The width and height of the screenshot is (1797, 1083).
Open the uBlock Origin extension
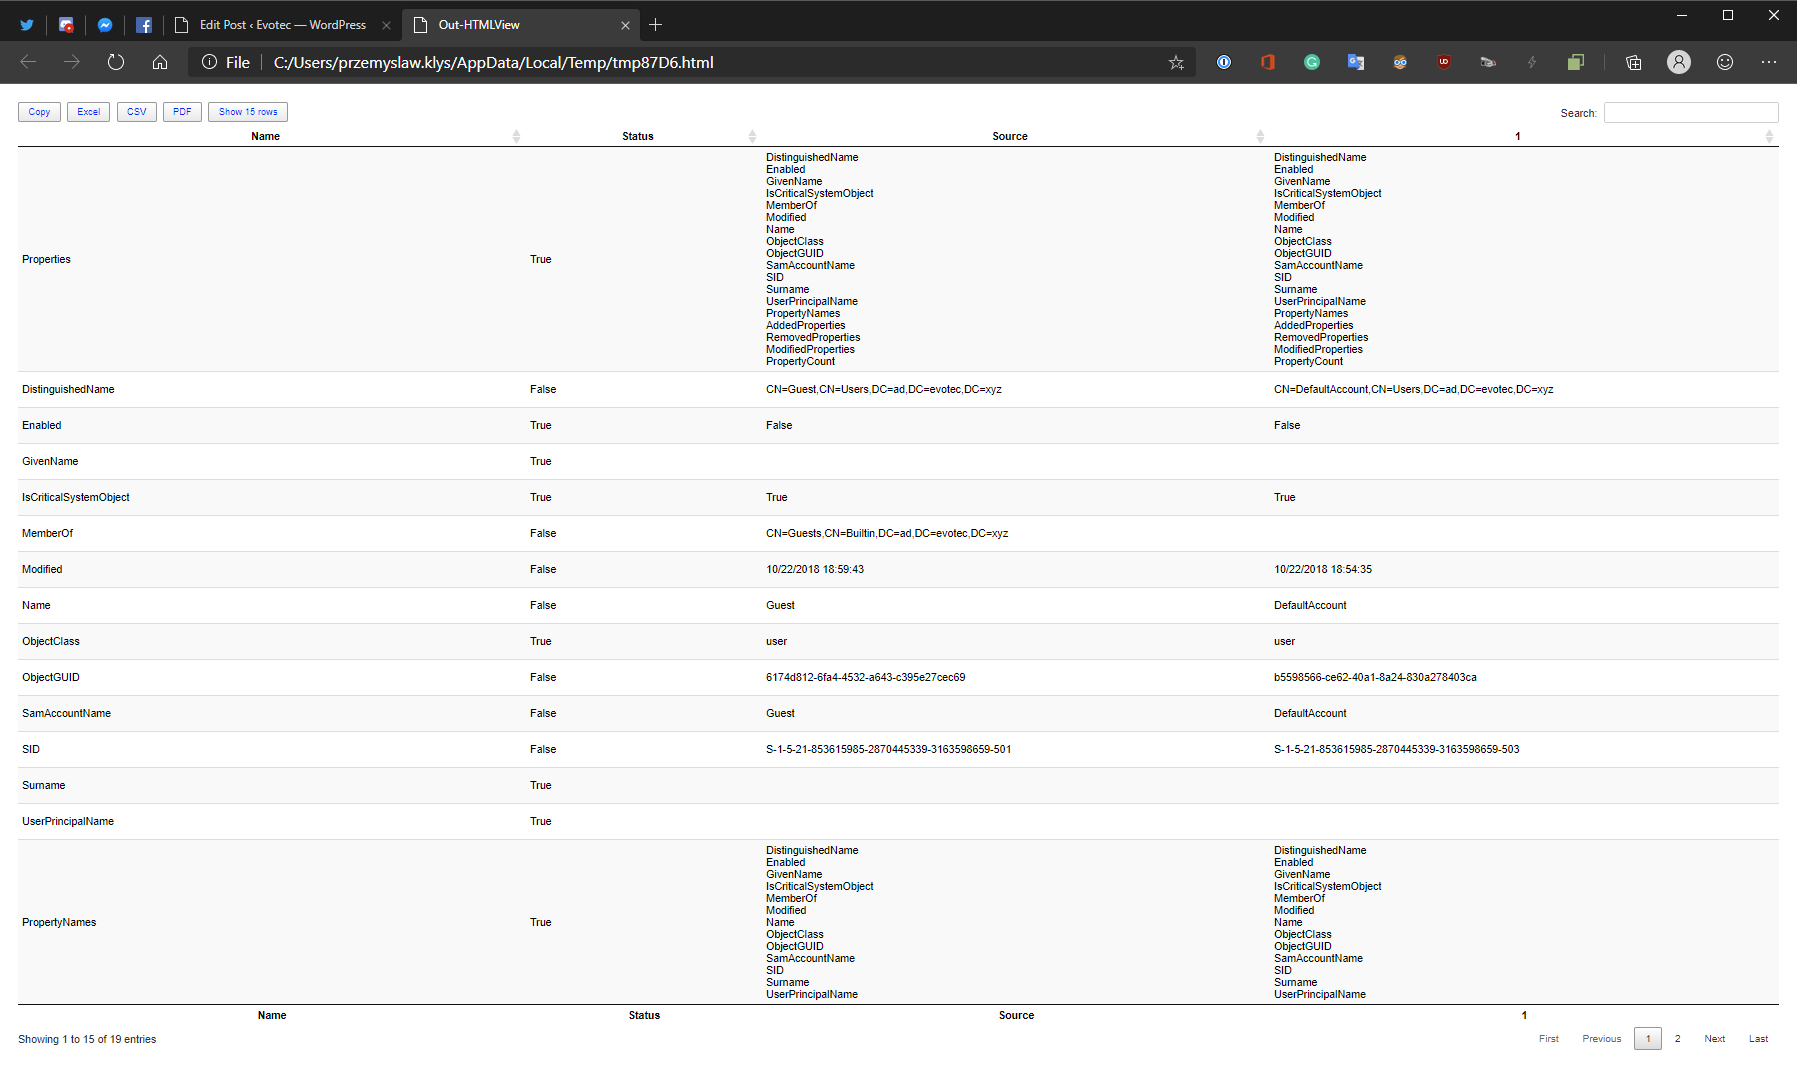tap(1444, 62)
